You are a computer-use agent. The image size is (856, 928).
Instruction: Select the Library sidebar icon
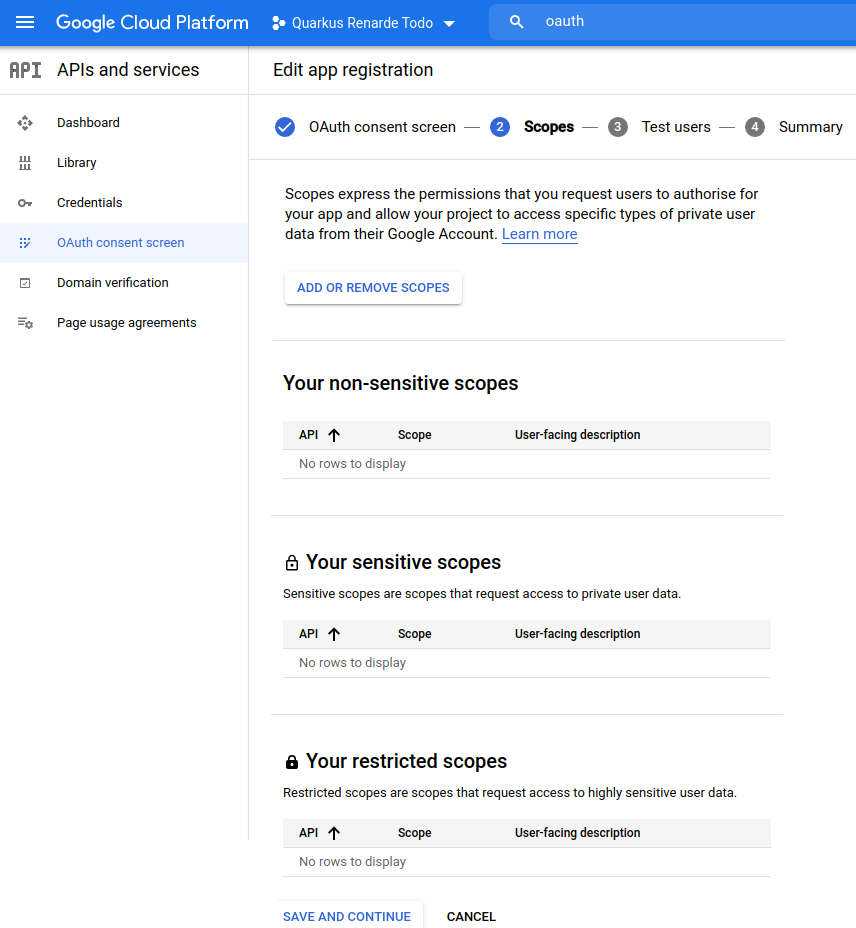click(24, 162)
